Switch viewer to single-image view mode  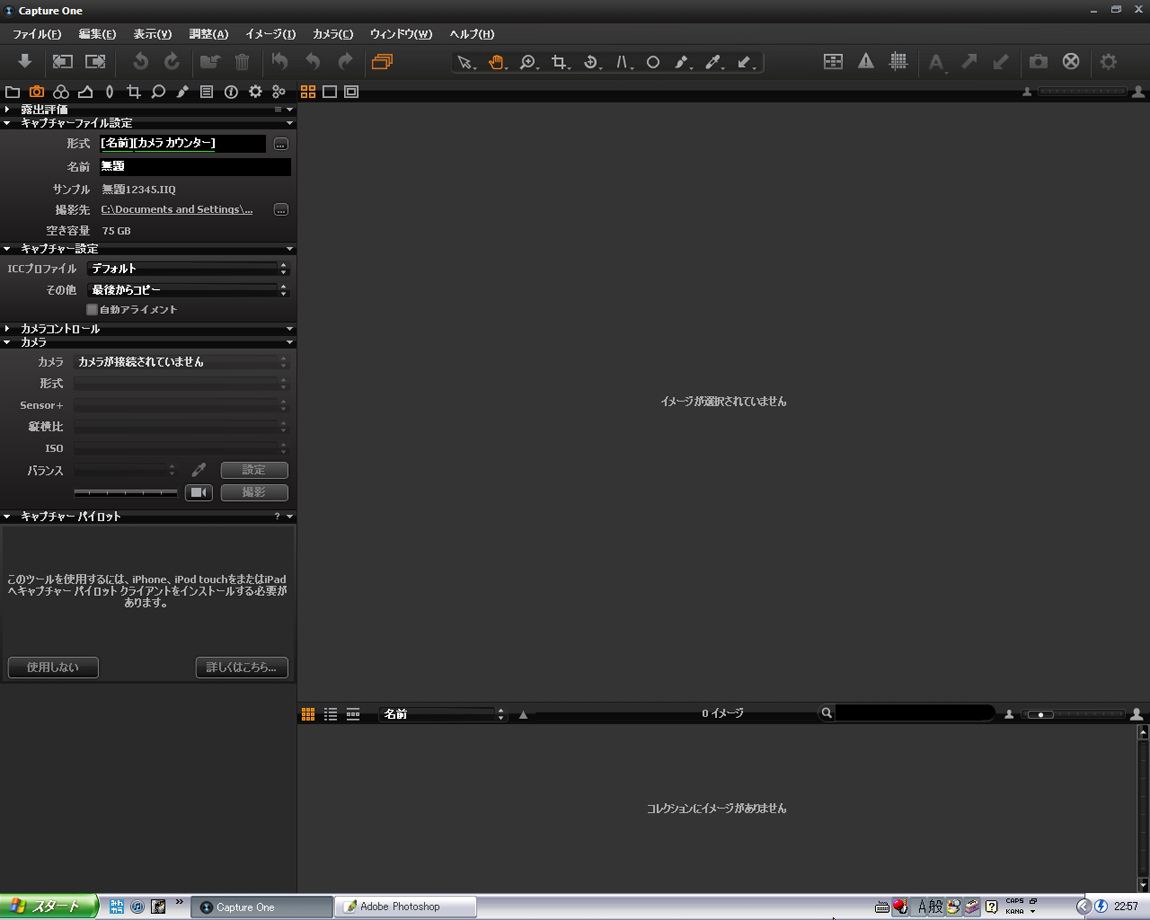click(x=330, y=92)
